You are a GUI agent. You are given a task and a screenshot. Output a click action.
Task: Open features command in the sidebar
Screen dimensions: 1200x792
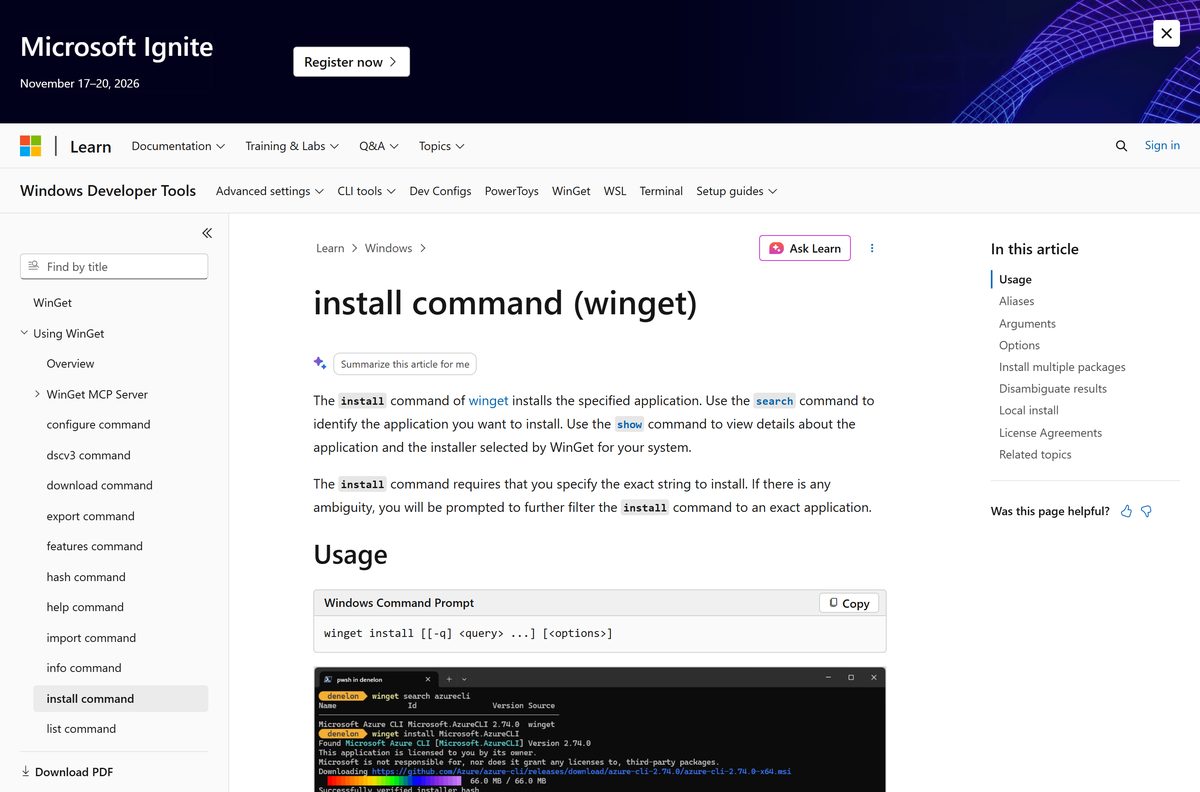[x=94, y=547]
